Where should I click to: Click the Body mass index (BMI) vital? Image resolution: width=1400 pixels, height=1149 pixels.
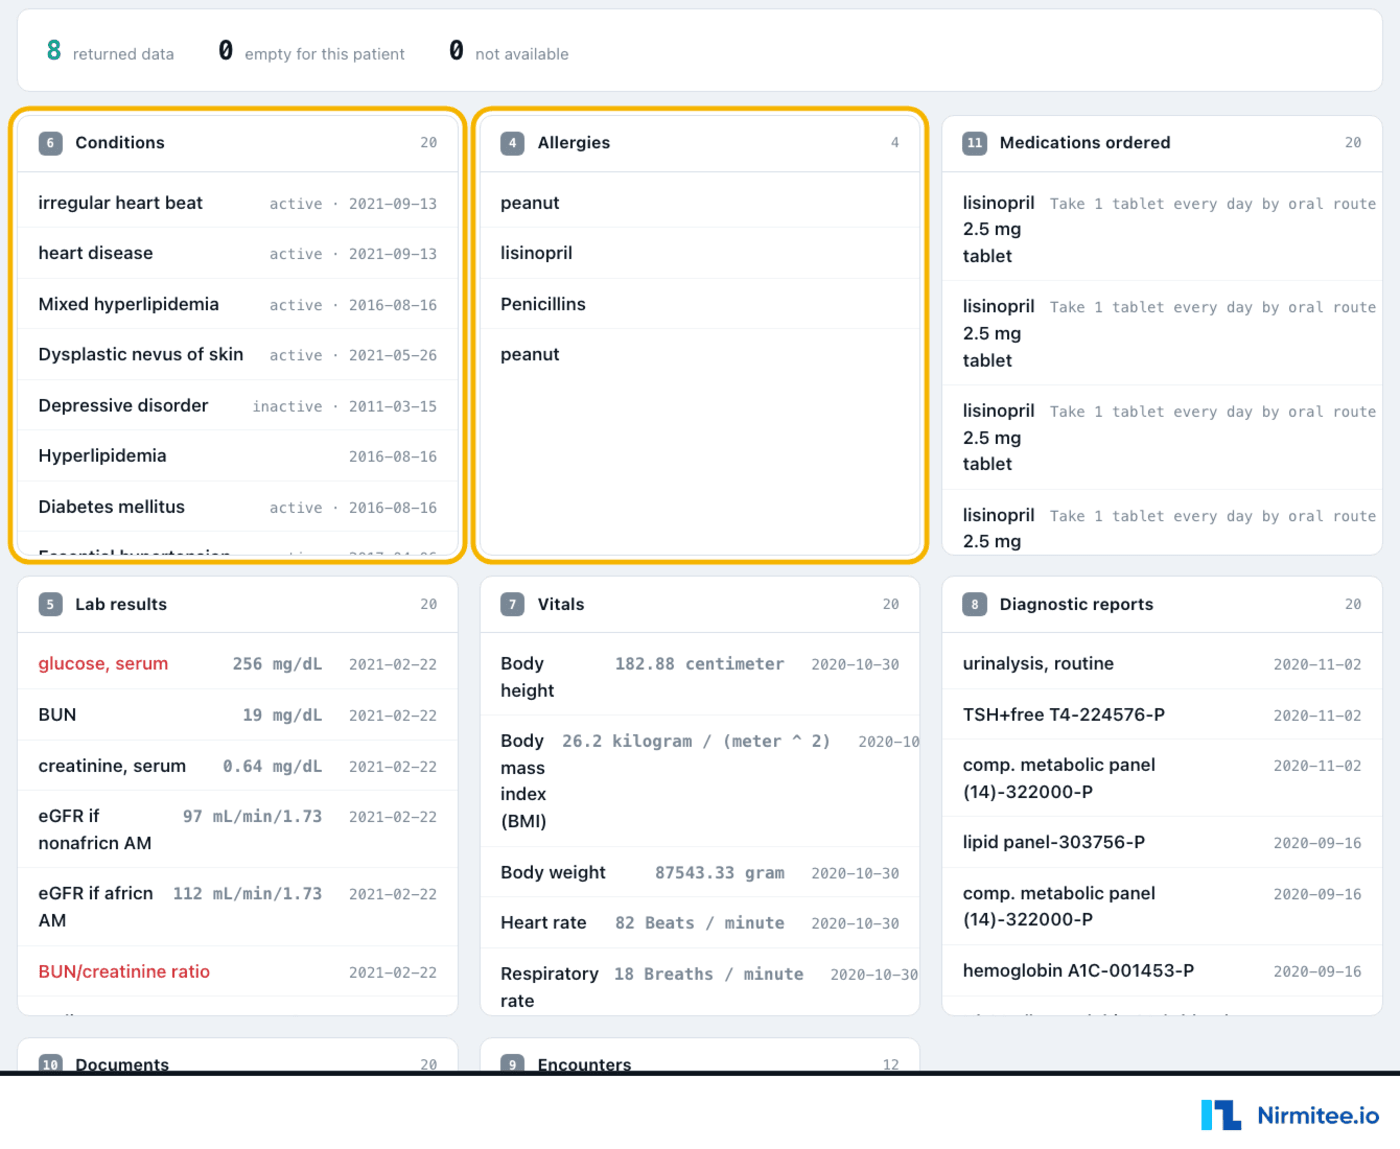click(x=700, y=781)
